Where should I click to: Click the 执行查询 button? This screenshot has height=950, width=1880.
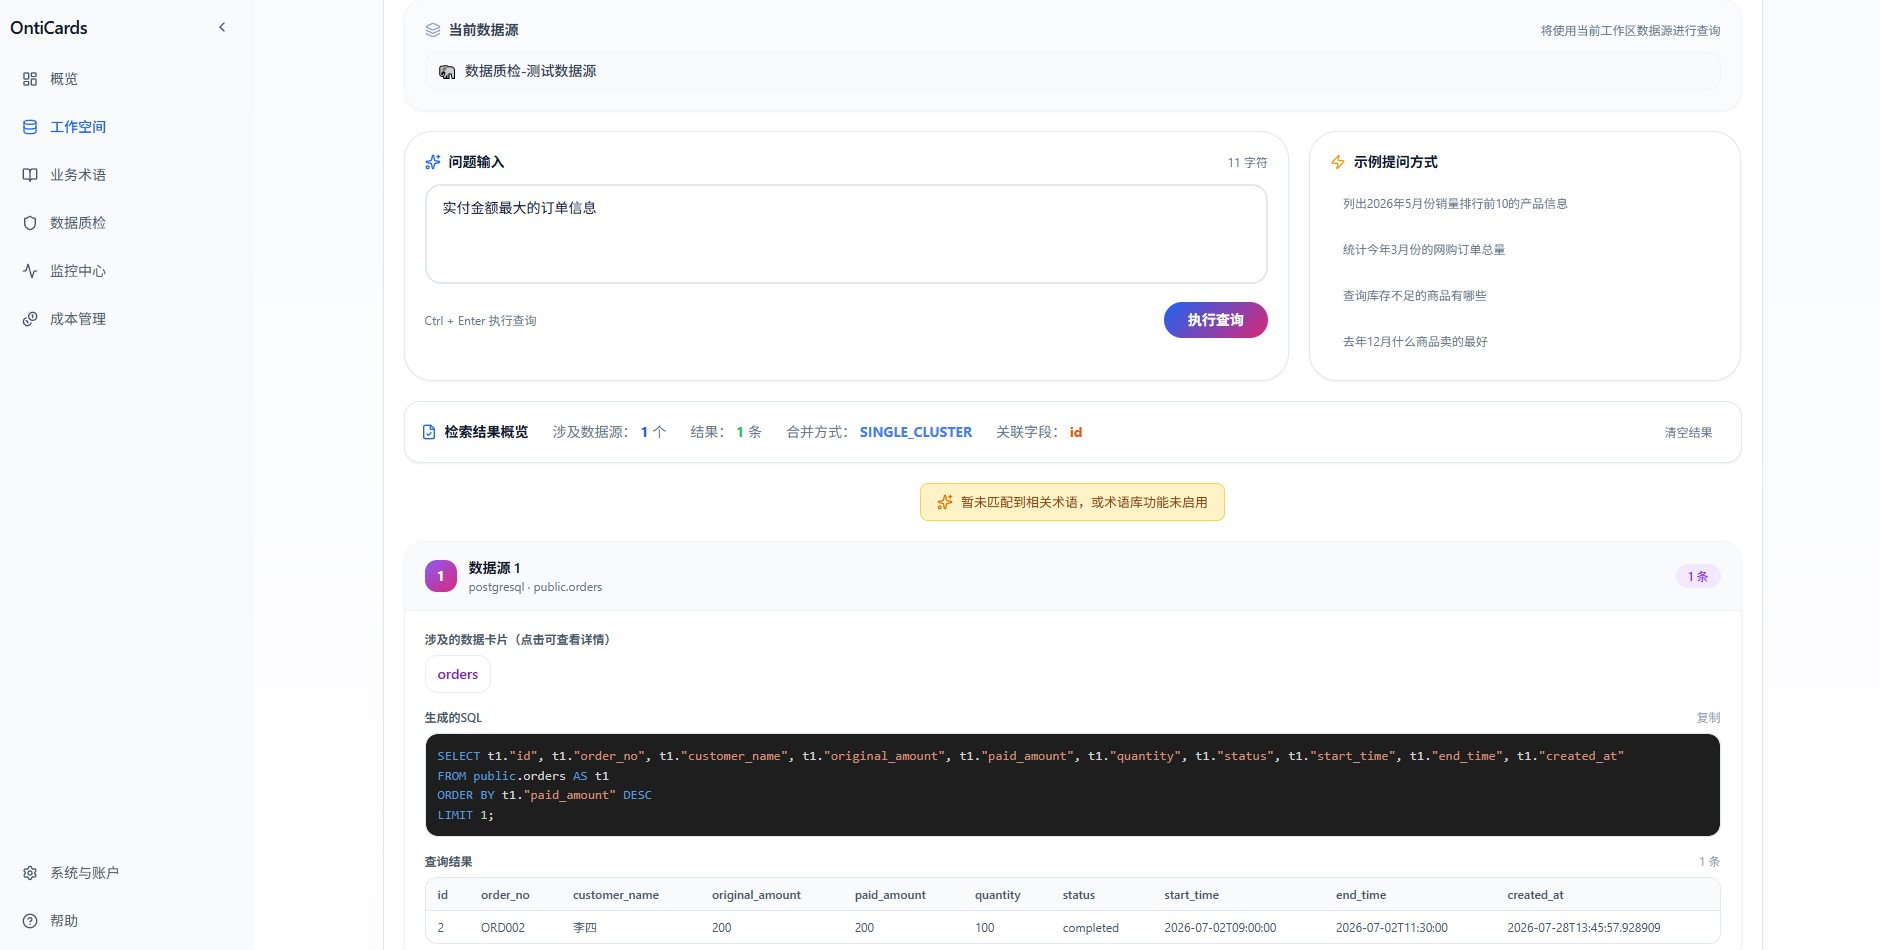[1215, 320]
